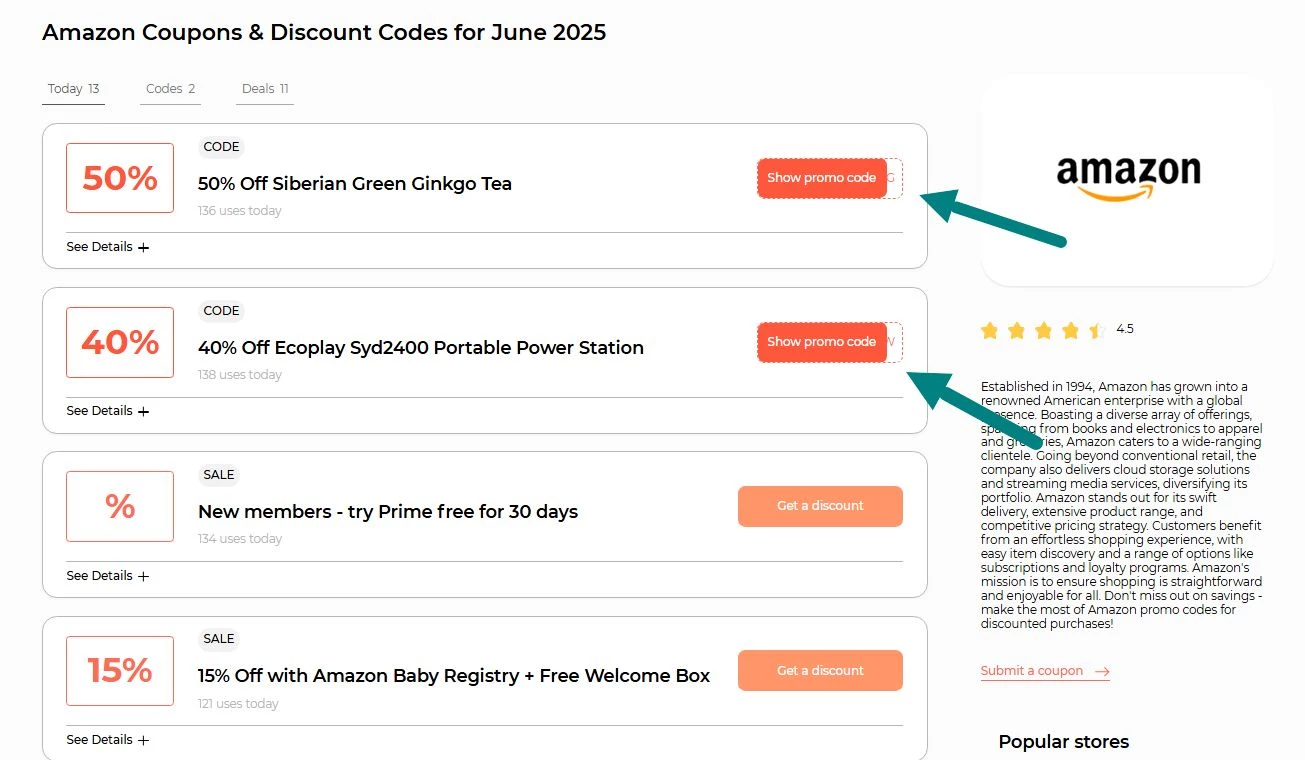1305x760 pixels.
Task: Click the 40% discount badge icon
Action: pyautogui.click(x=120, y=342)
